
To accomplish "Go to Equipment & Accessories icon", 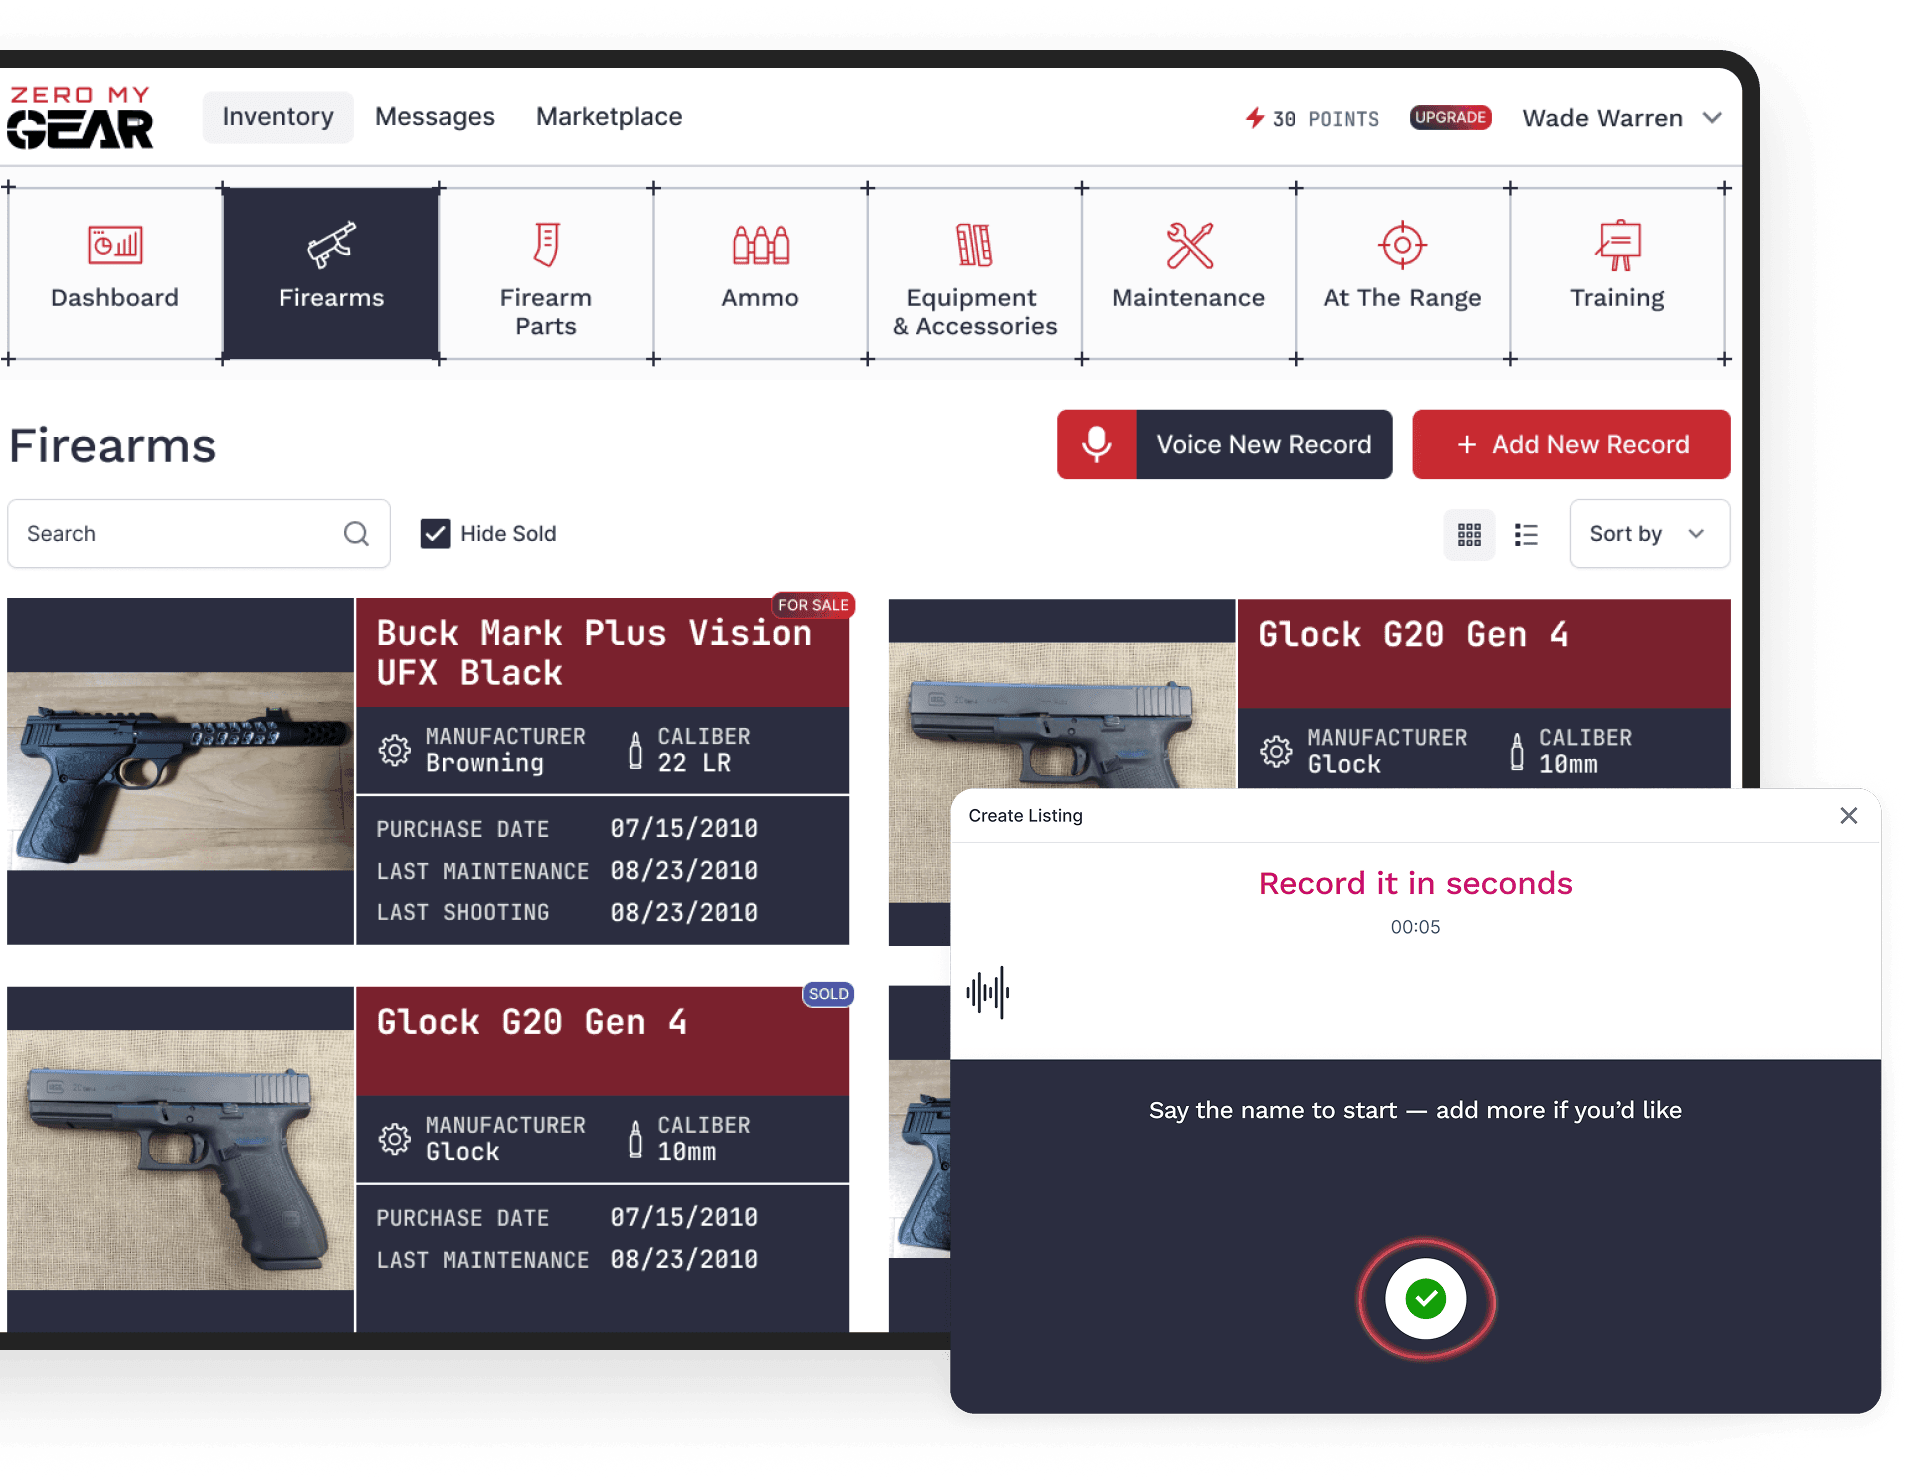I will point(974,245).
